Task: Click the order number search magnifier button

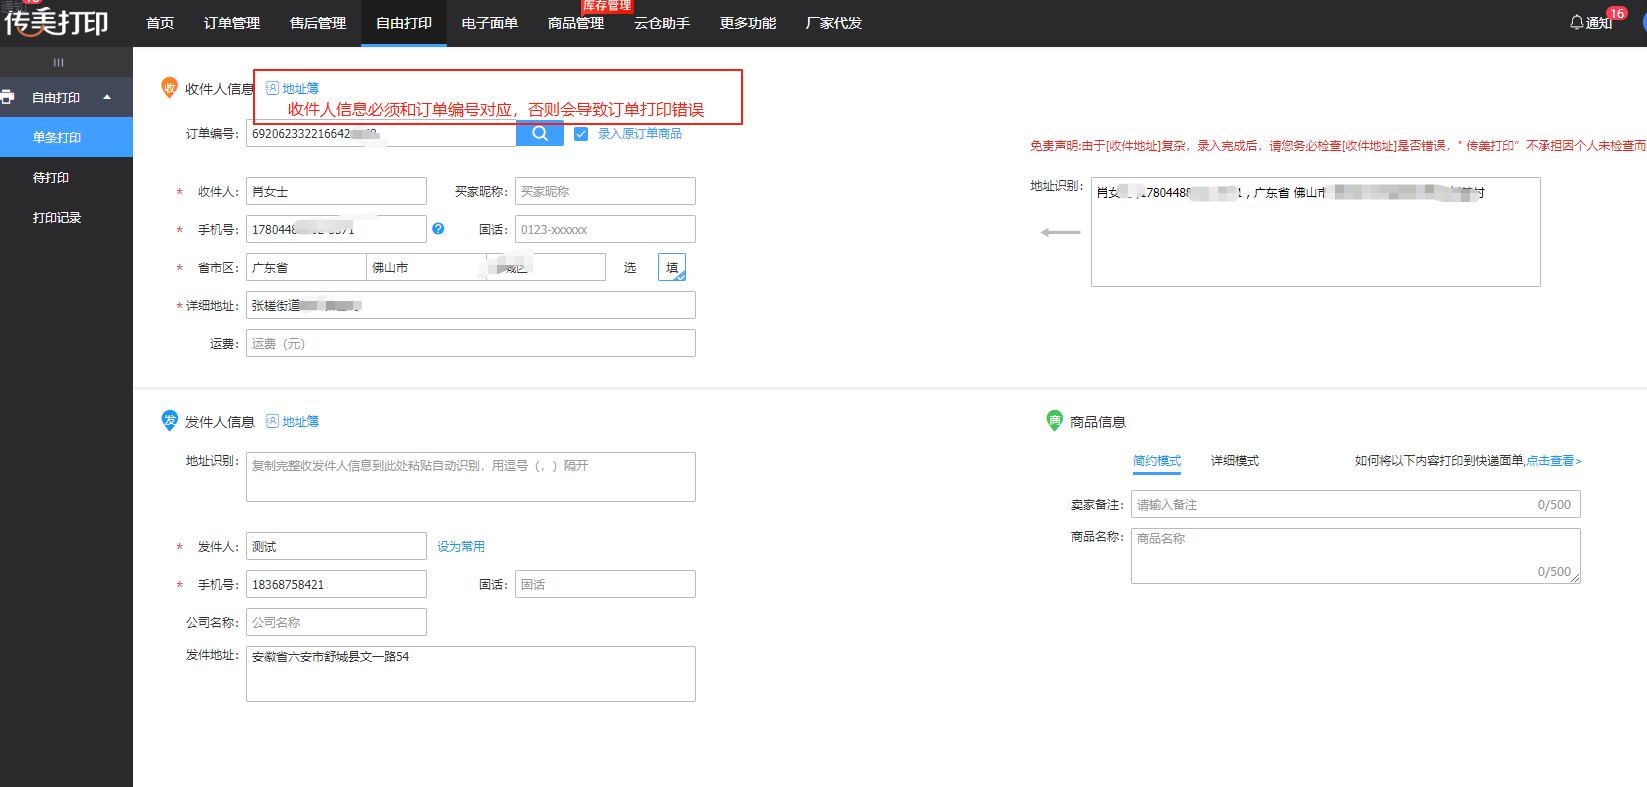Action: coord(539,134)
